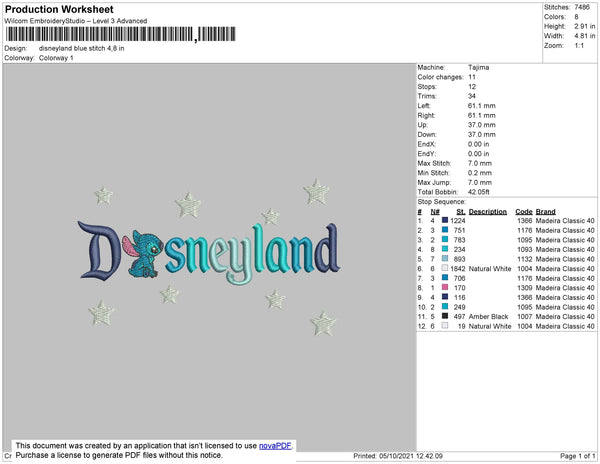Click the light blue swatch beside 893 stitches
The width and height of the screenshot is (600, 464).
(445, 259)
